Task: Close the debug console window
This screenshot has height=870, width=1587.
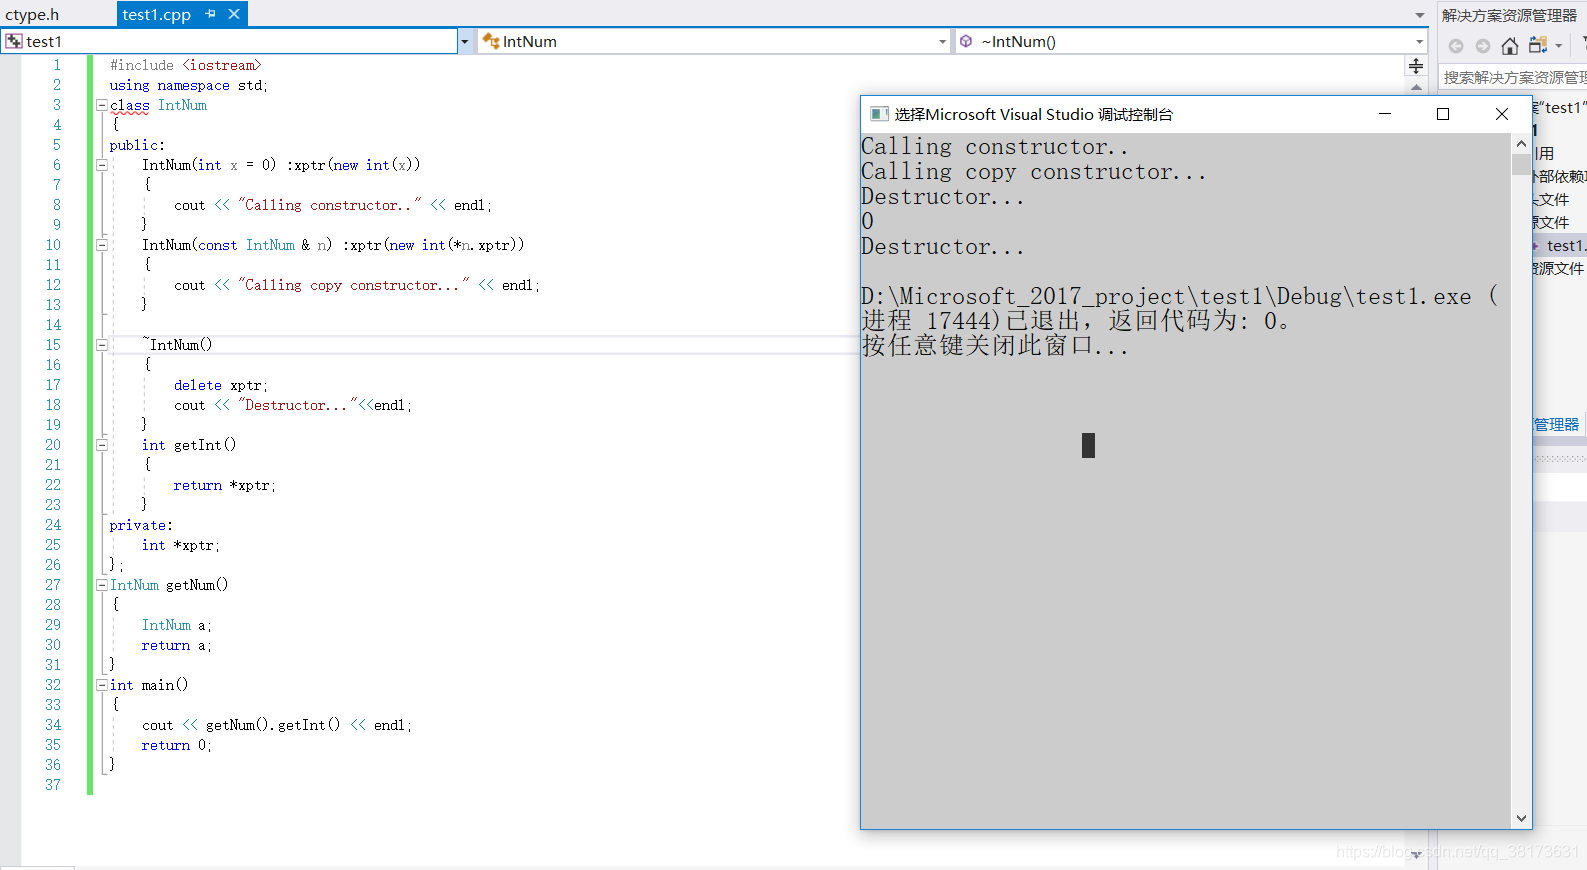Action: point(1501,114)
